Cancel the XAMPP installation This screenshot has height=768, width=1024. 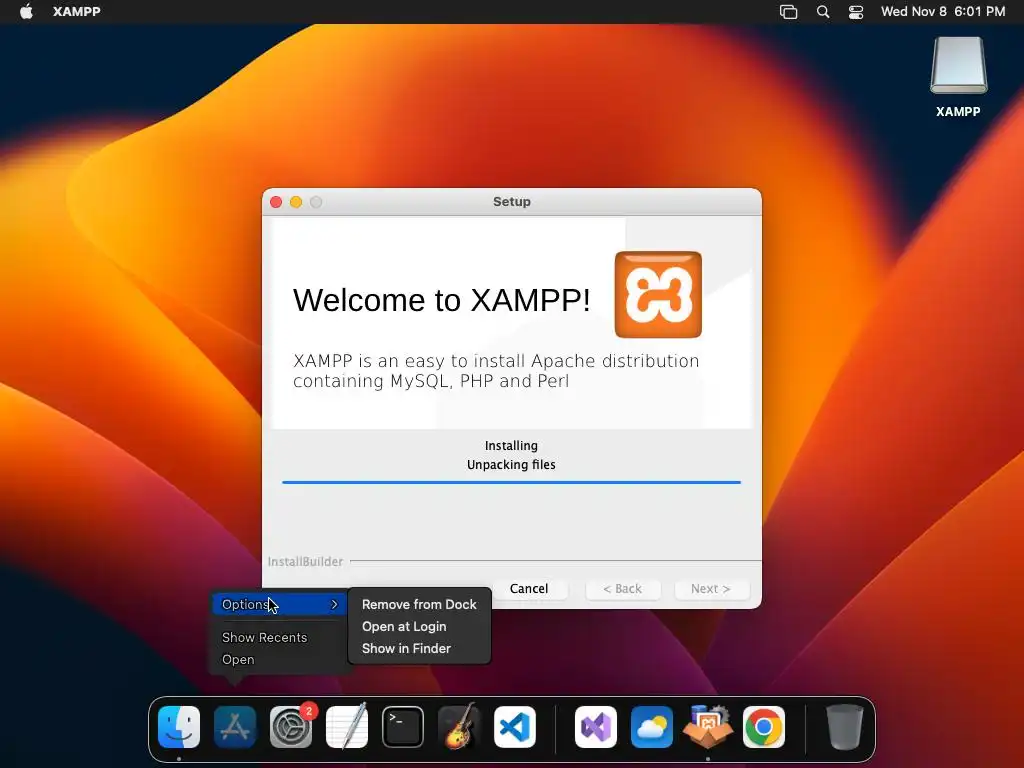(529, 588)
